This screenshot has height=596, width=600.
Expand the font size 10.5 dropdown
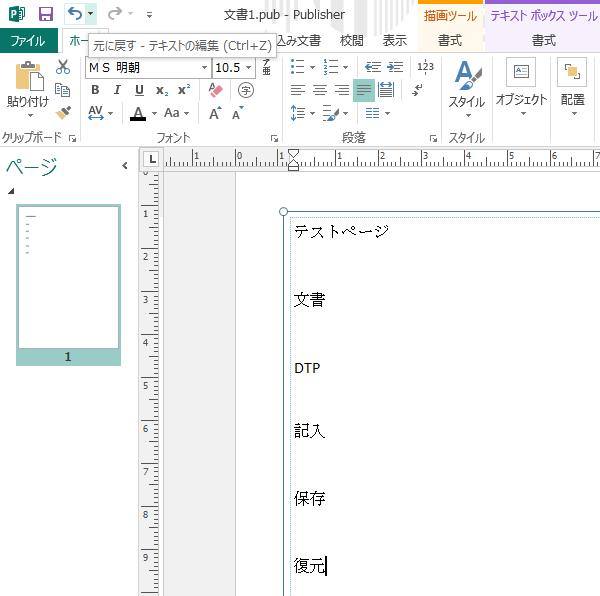[249, 68]
